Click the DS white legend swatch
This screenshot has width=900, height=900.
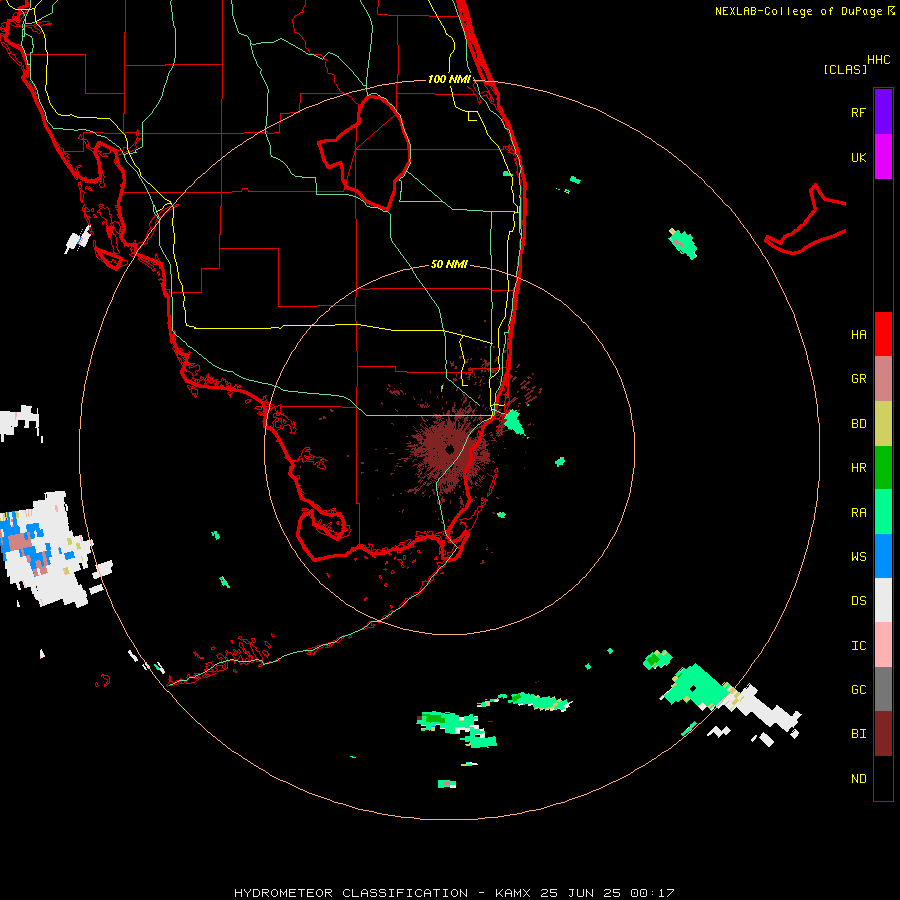pos(883,600)
